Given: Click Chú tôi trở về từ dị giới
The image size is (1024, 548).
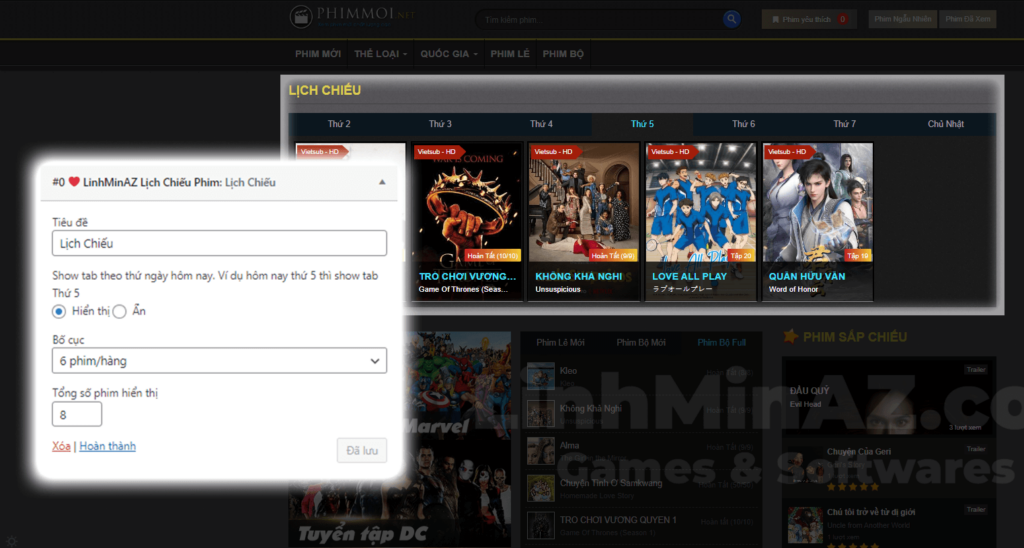Looking at the screenshot, I should coord(871,512).
